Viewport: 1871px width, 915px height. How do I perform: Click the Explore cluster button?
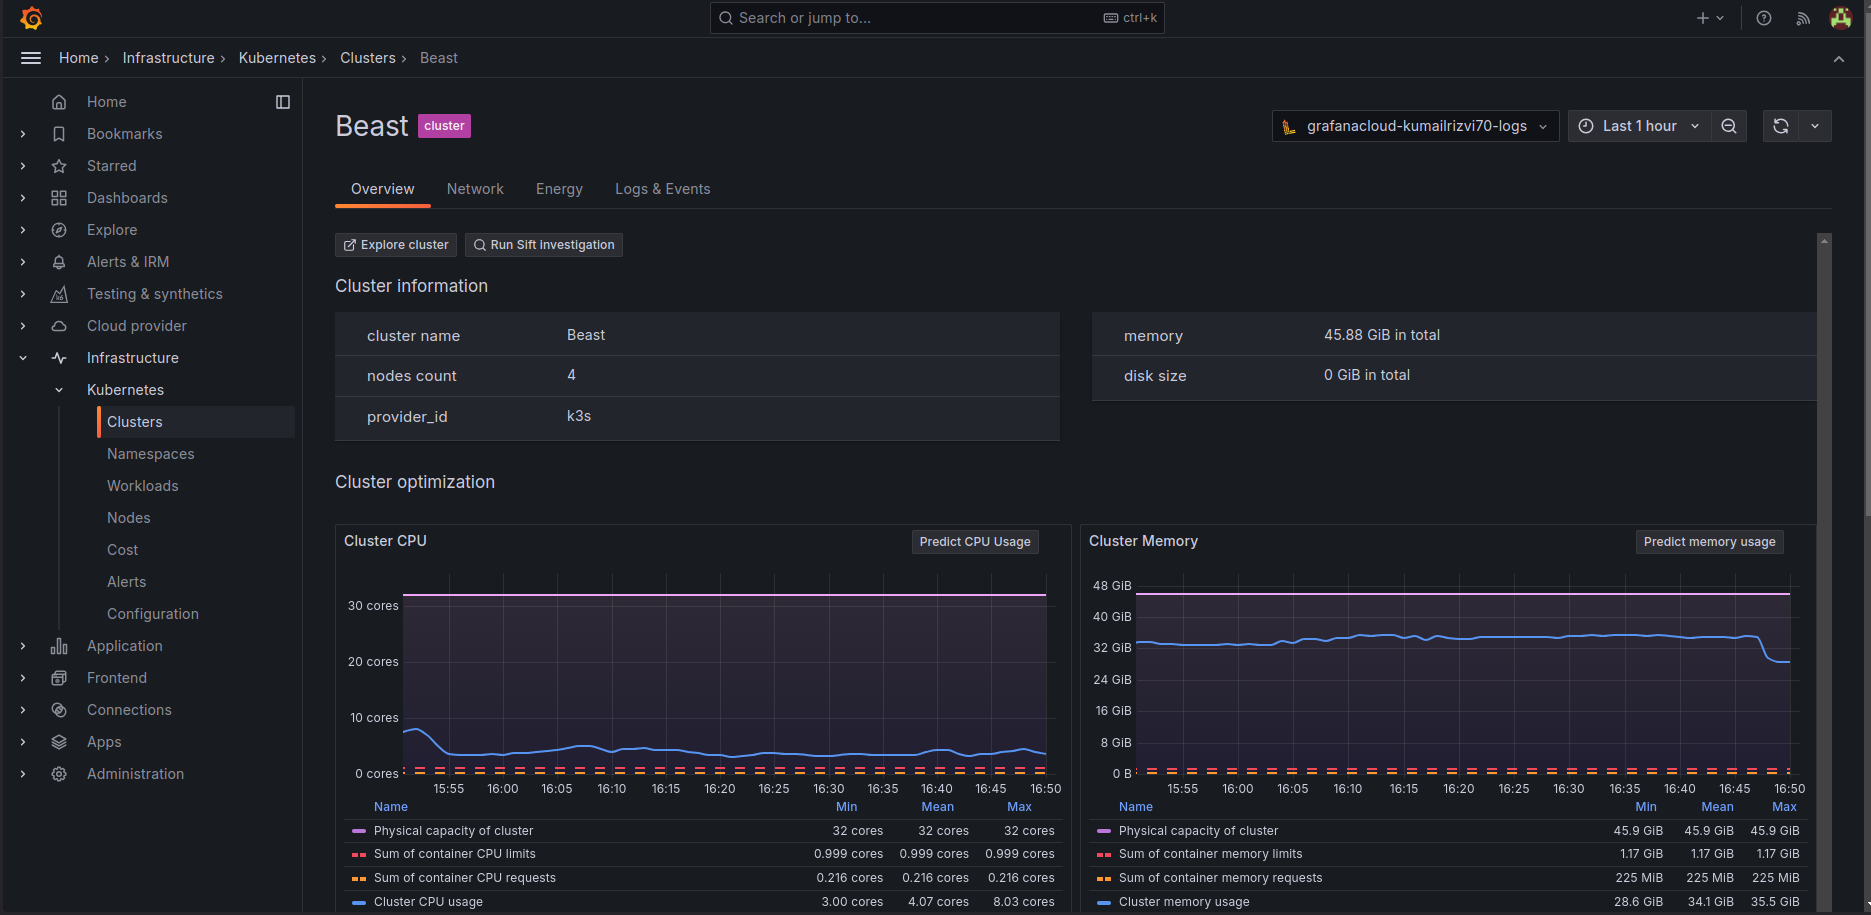[396, 245]
